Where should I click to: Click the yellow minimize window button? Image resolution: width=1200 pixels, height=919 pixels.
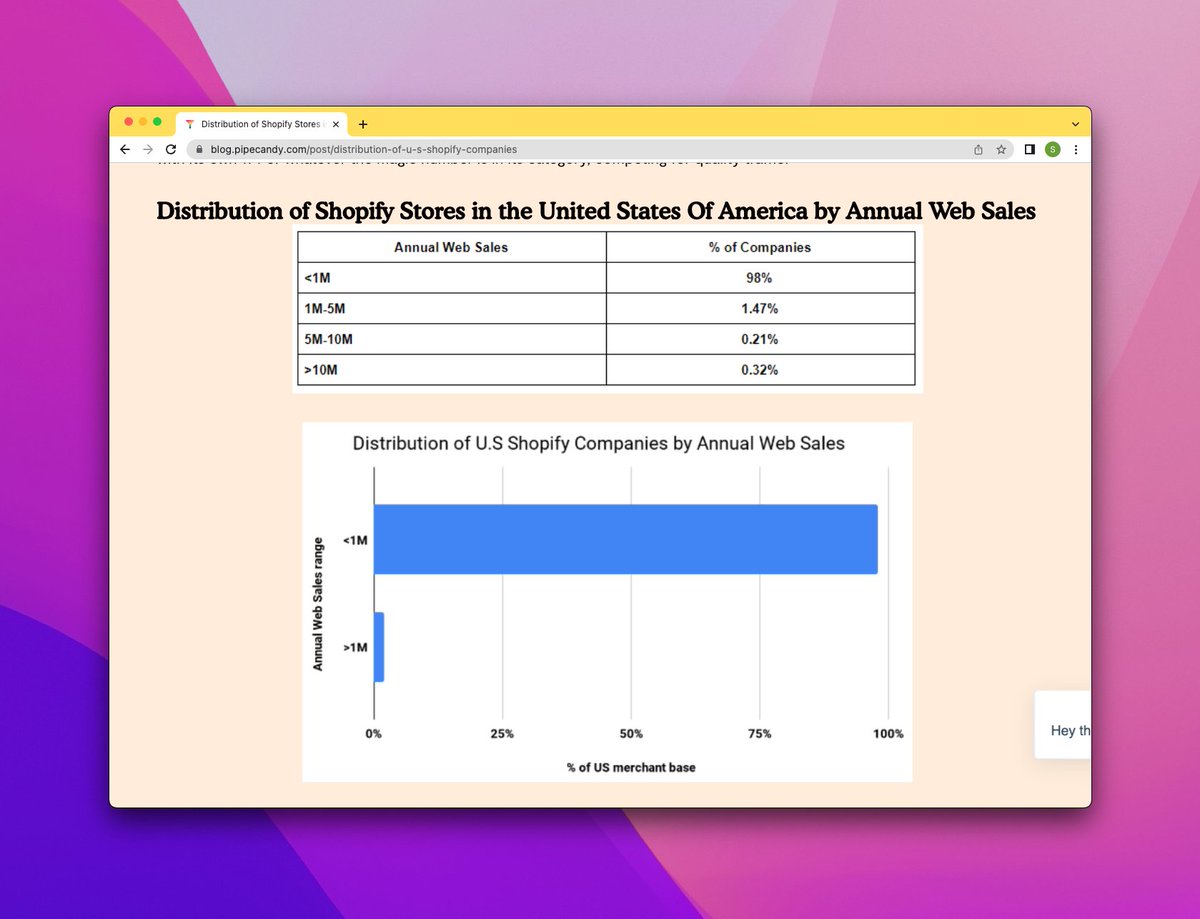[x=143, y=122]
